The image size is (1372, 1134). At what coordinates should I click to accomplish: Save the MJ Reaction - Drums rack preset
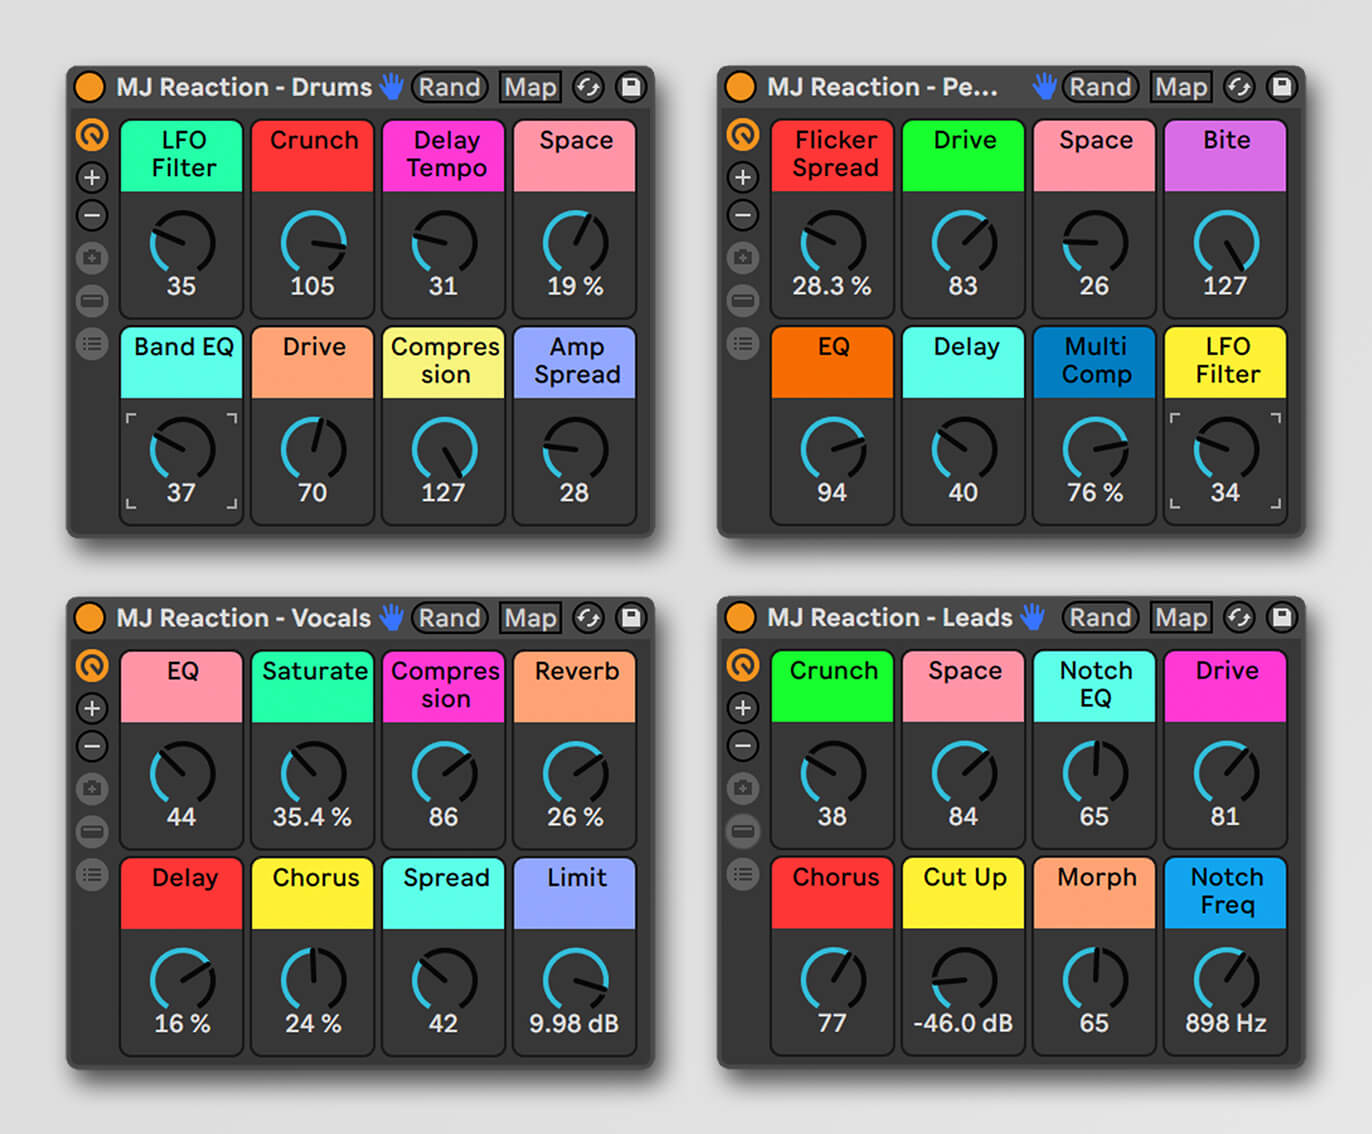point(631,87)
